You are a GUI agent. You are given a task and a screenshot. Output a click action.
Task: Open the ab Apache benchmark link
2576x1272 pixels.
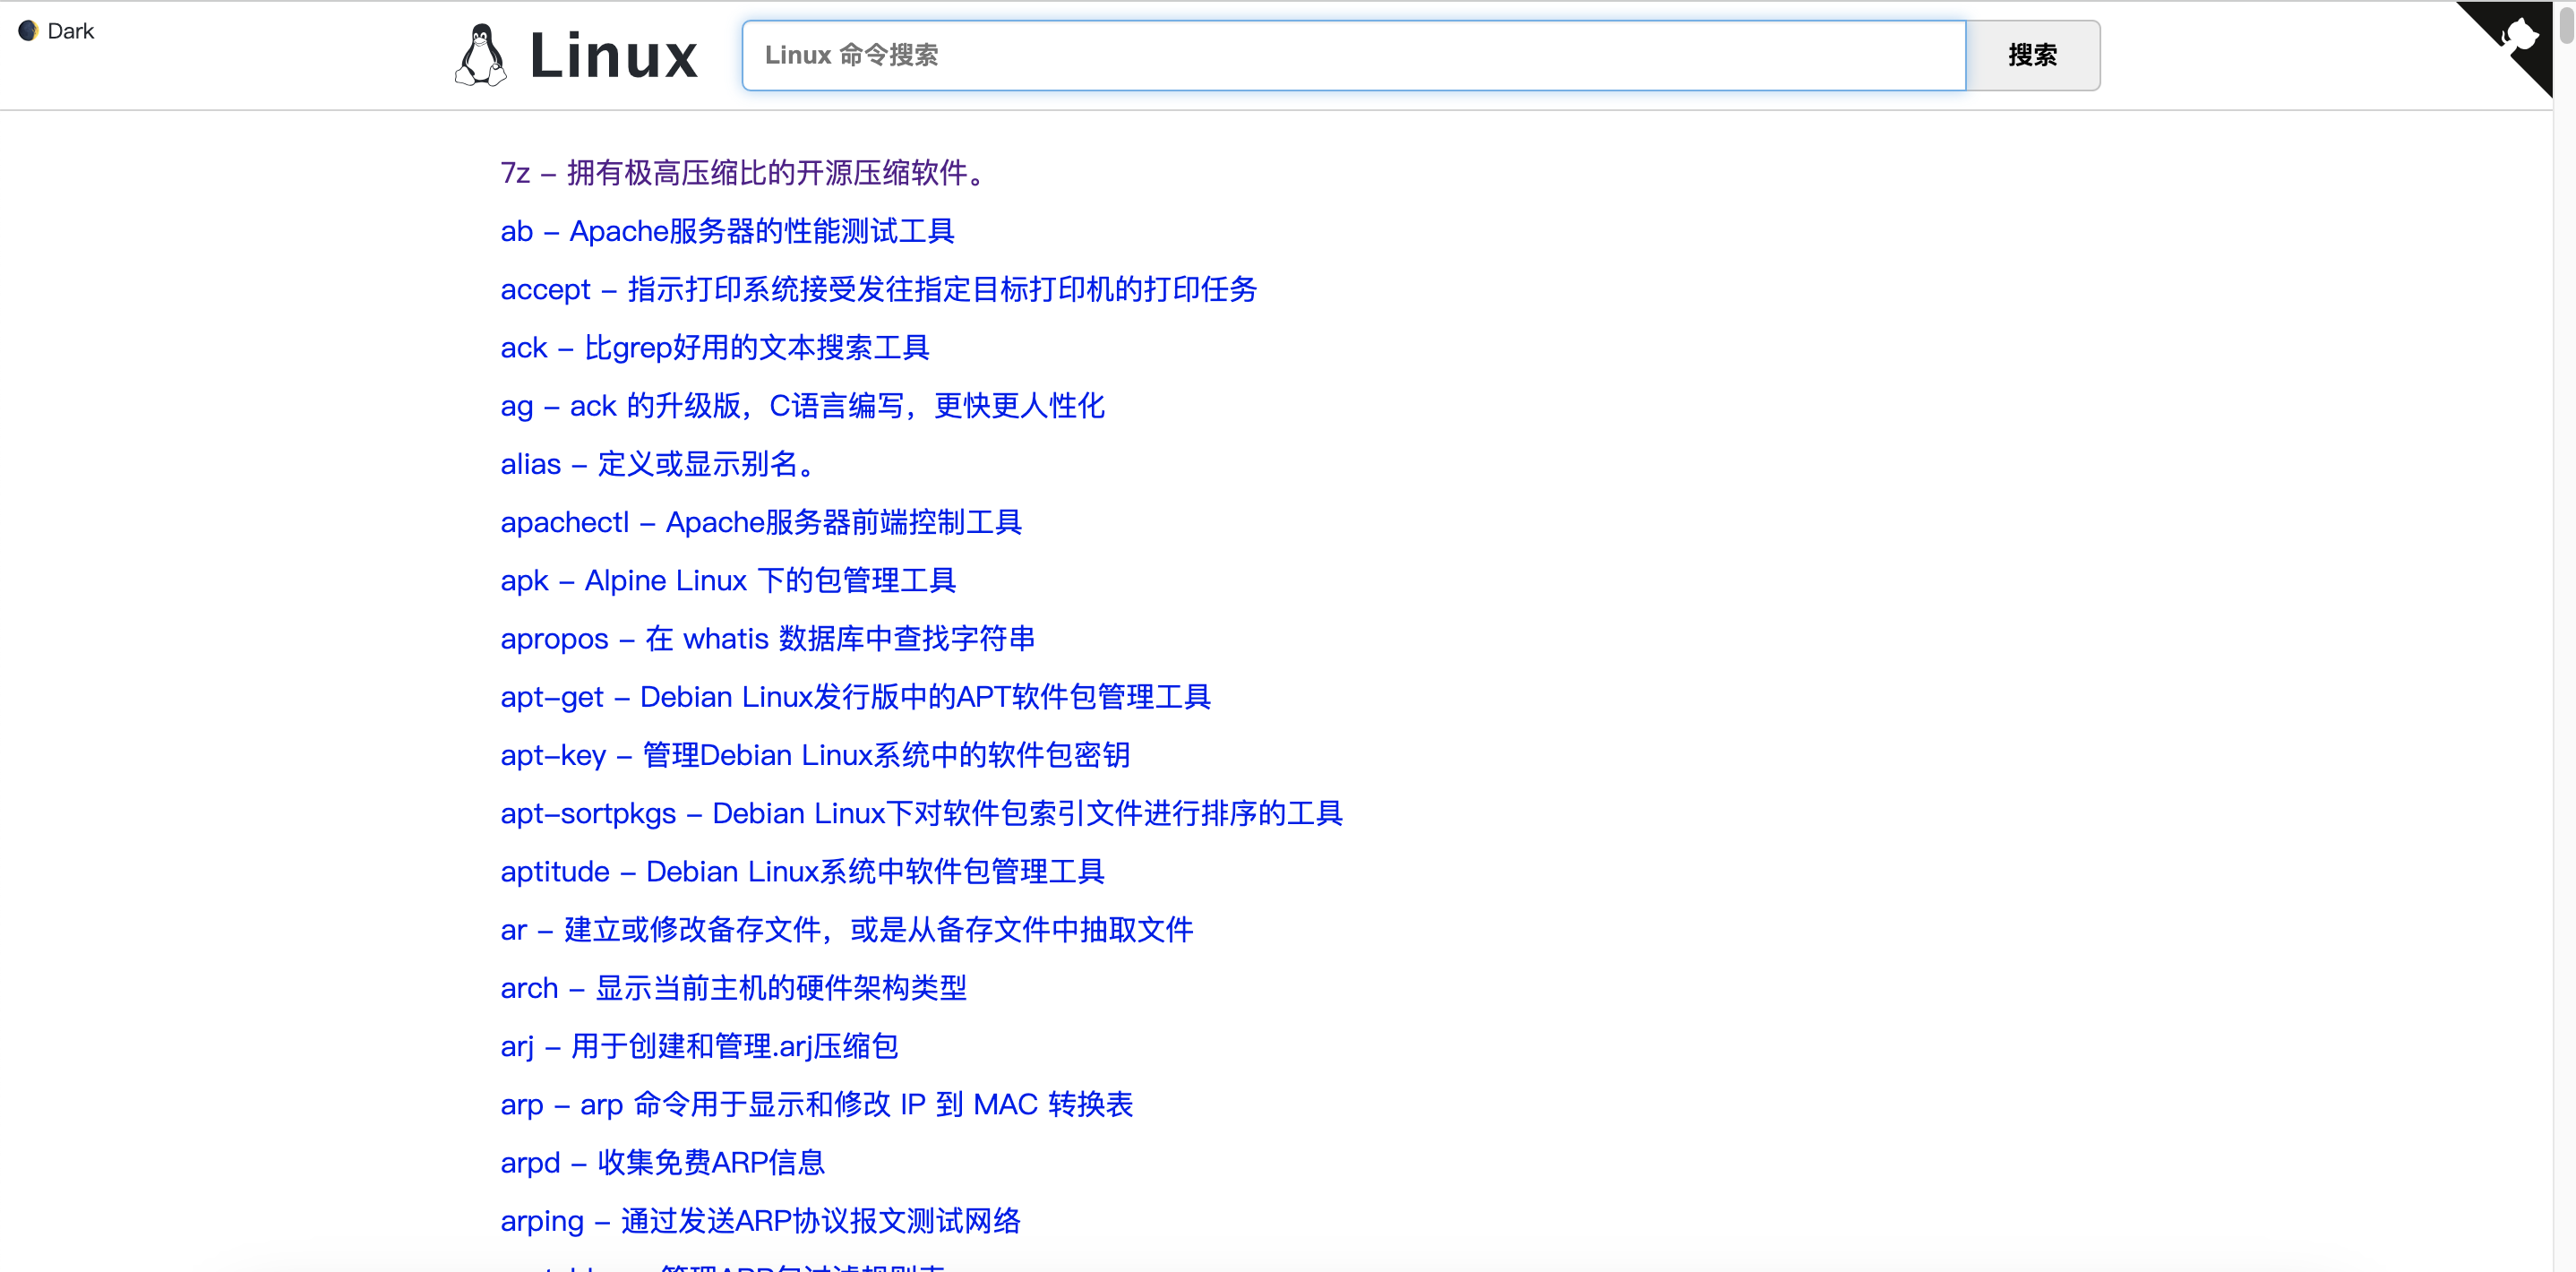pyautogui.click(x=727, y=231)
